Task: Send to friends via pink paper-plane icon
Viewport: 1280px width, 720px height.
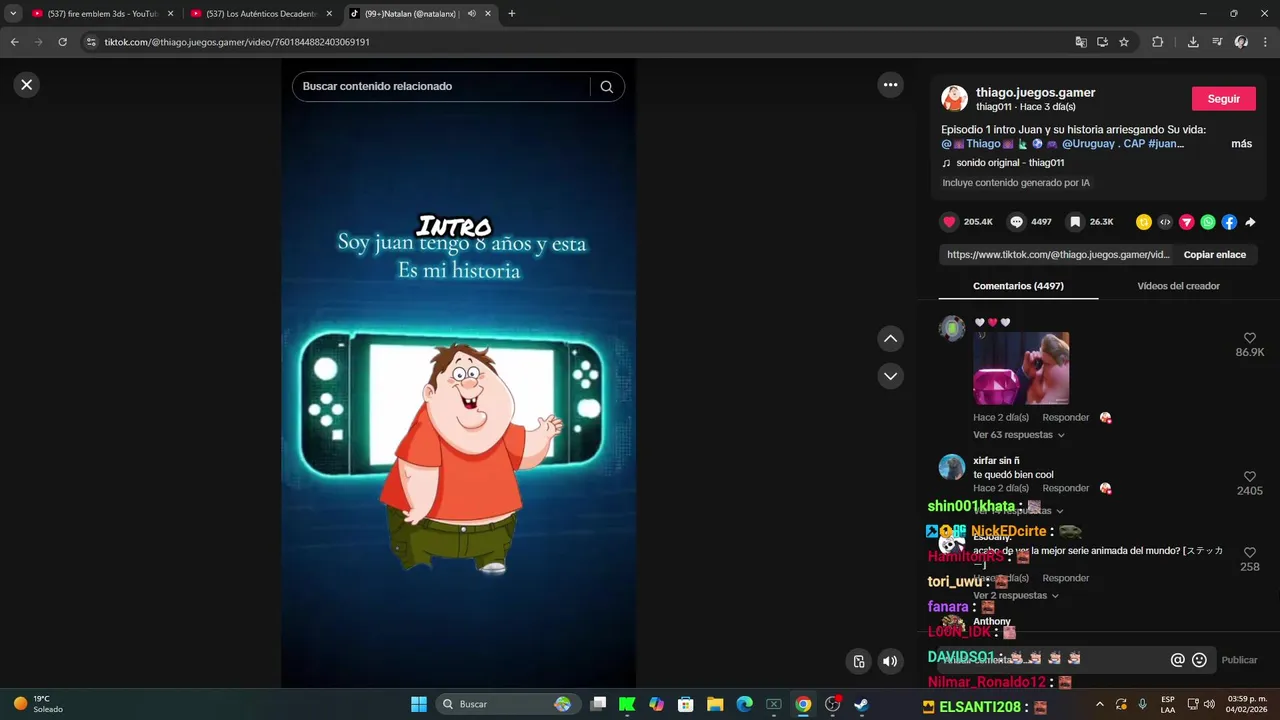Action: pos(1187,222)
